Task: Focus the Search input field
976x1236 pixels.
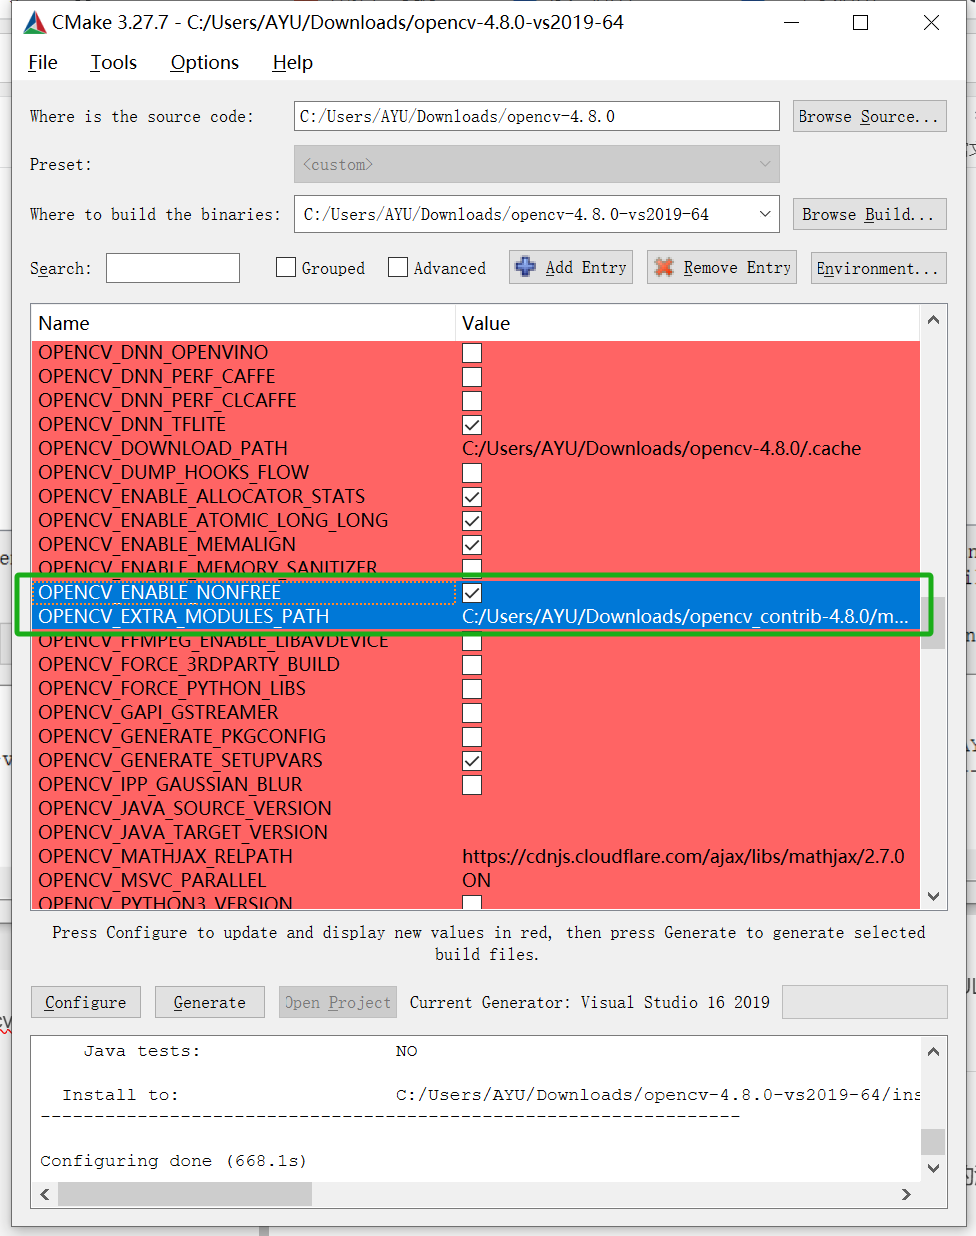Action: coord(173,268)
